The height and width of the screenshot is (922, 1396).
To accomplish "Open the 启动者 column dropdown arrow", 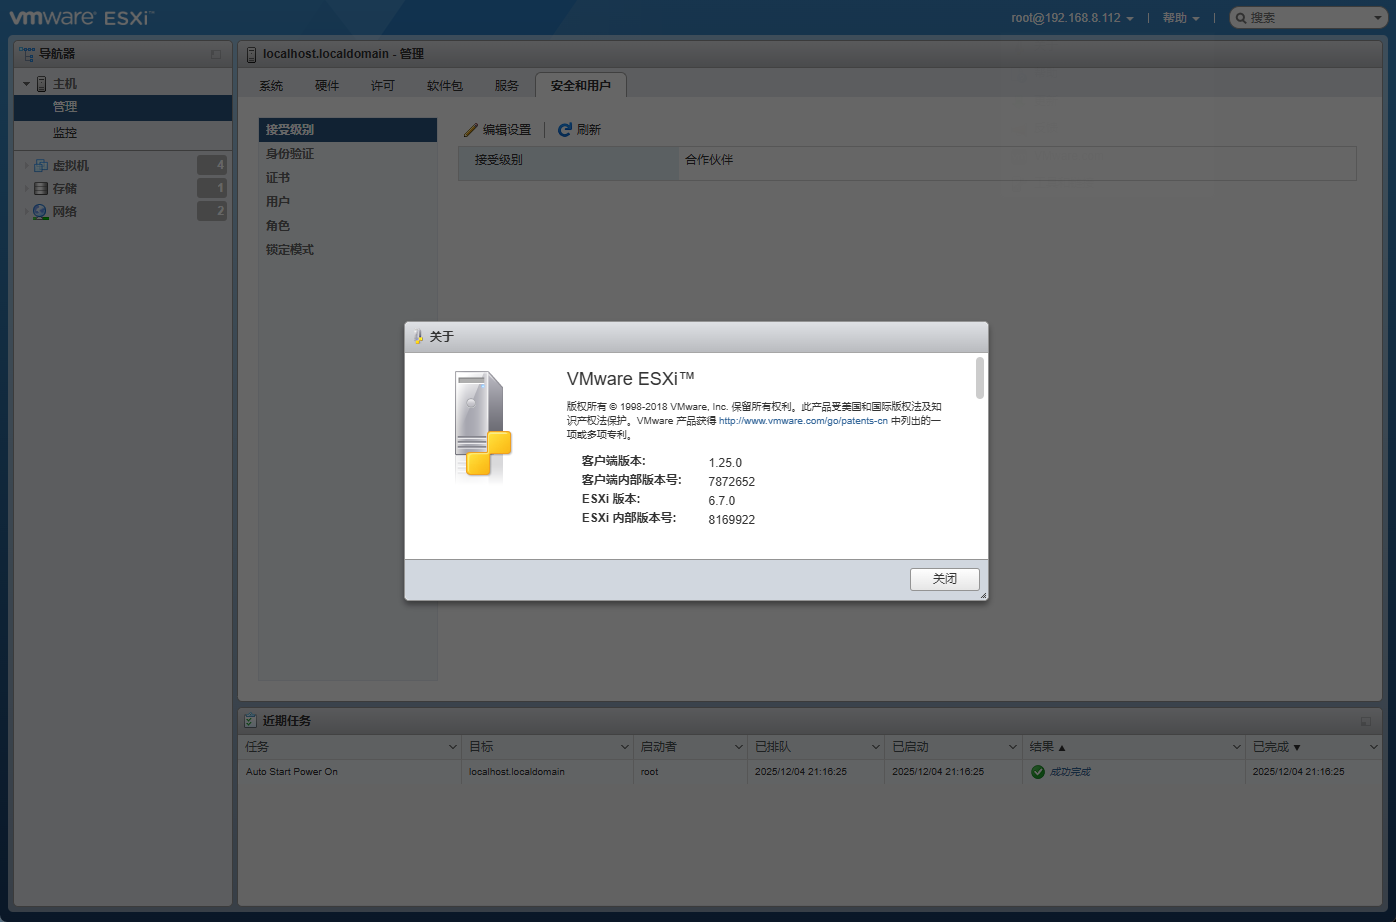I will pos(739,747).
